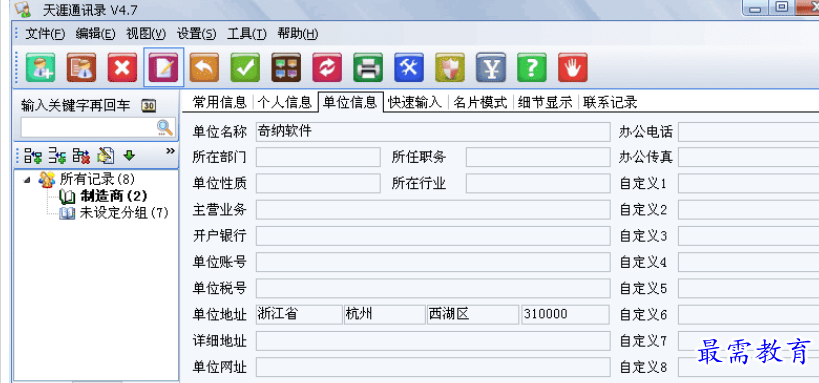Switch to the 细节显示 tab
This screenshot has height=383, width=819.
point(545,102)
